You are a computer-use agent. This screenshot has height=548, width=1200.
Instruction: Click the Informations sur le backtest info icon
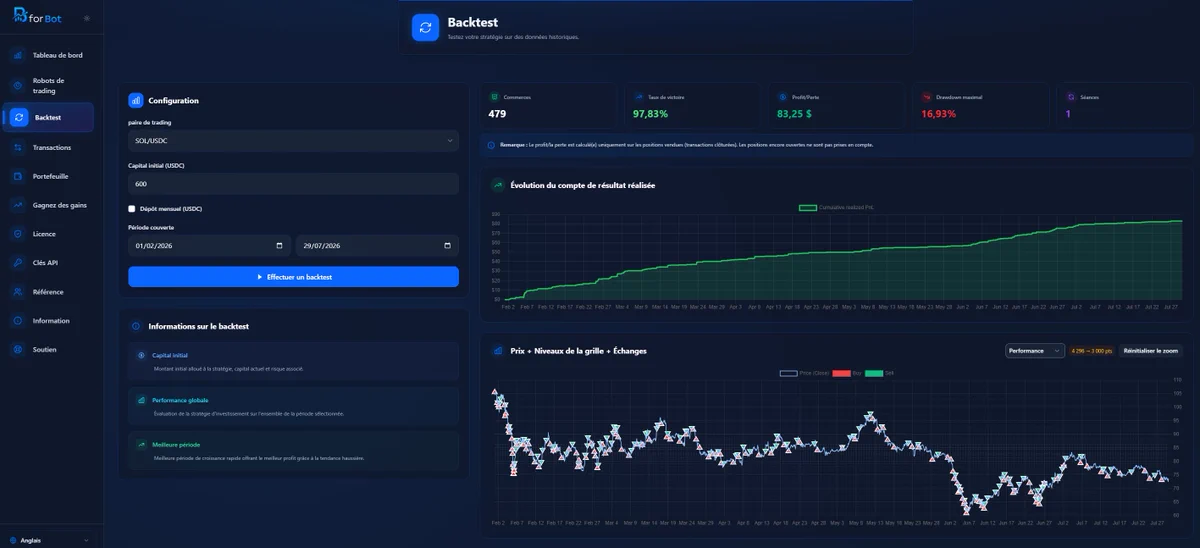tap(136, 326)
